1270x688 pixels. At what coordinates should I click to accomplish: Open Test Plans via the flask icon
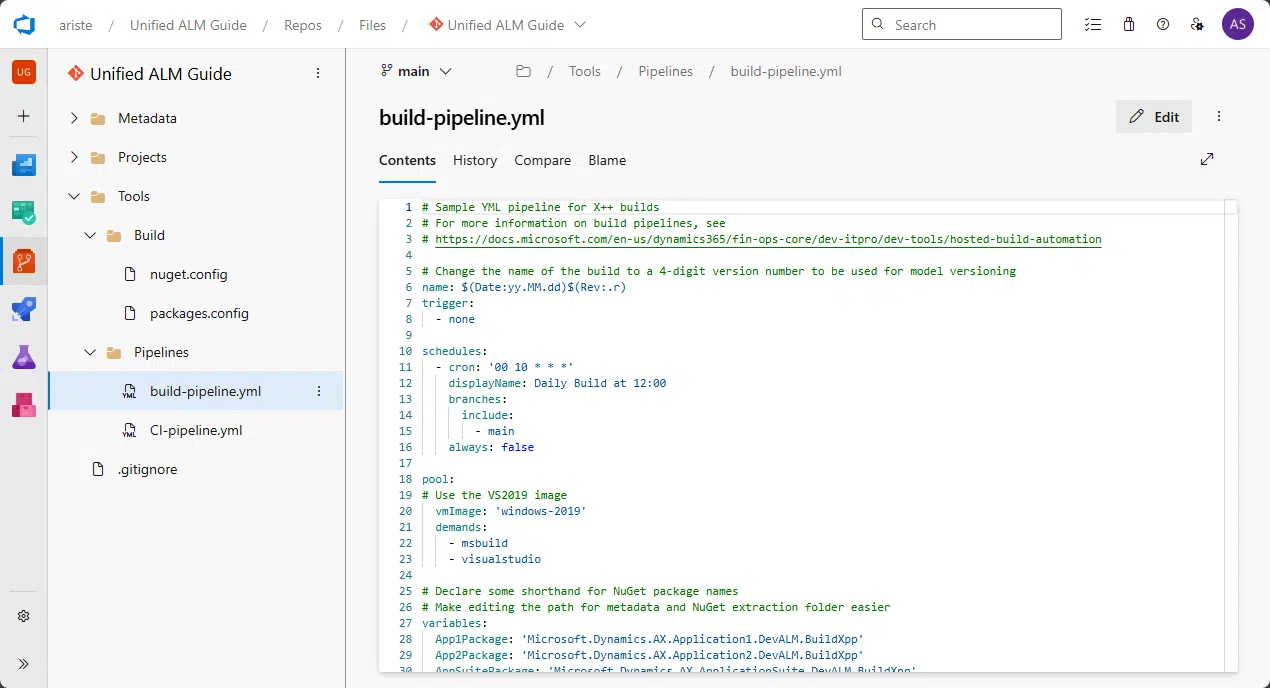point(24,357)
